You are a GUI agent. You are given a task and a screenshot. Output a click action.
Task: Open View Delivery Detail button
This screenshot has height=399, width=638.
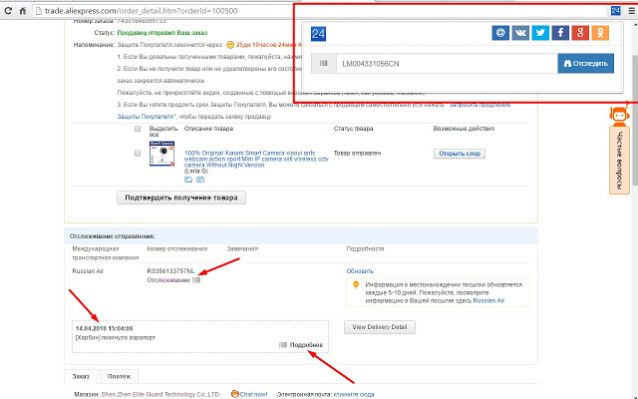click(x=380, y=327)
